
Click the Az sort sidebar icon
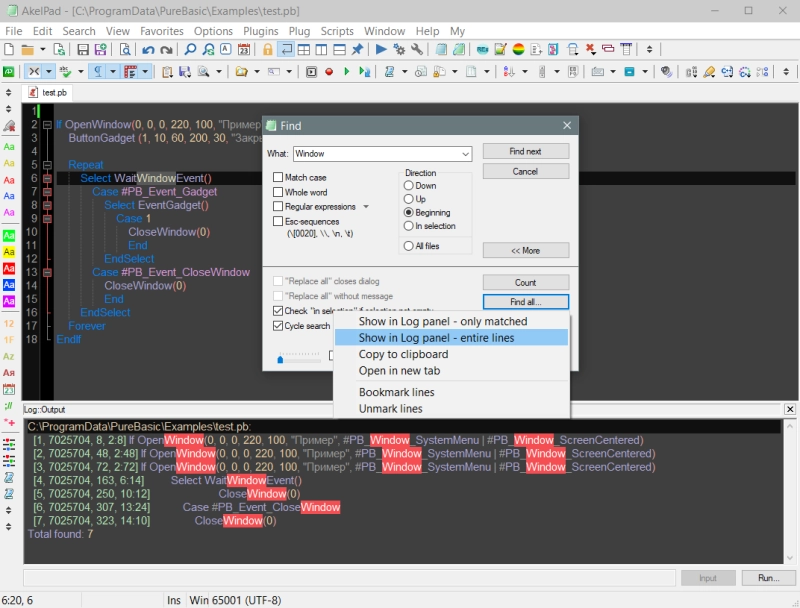click(9, 356)
